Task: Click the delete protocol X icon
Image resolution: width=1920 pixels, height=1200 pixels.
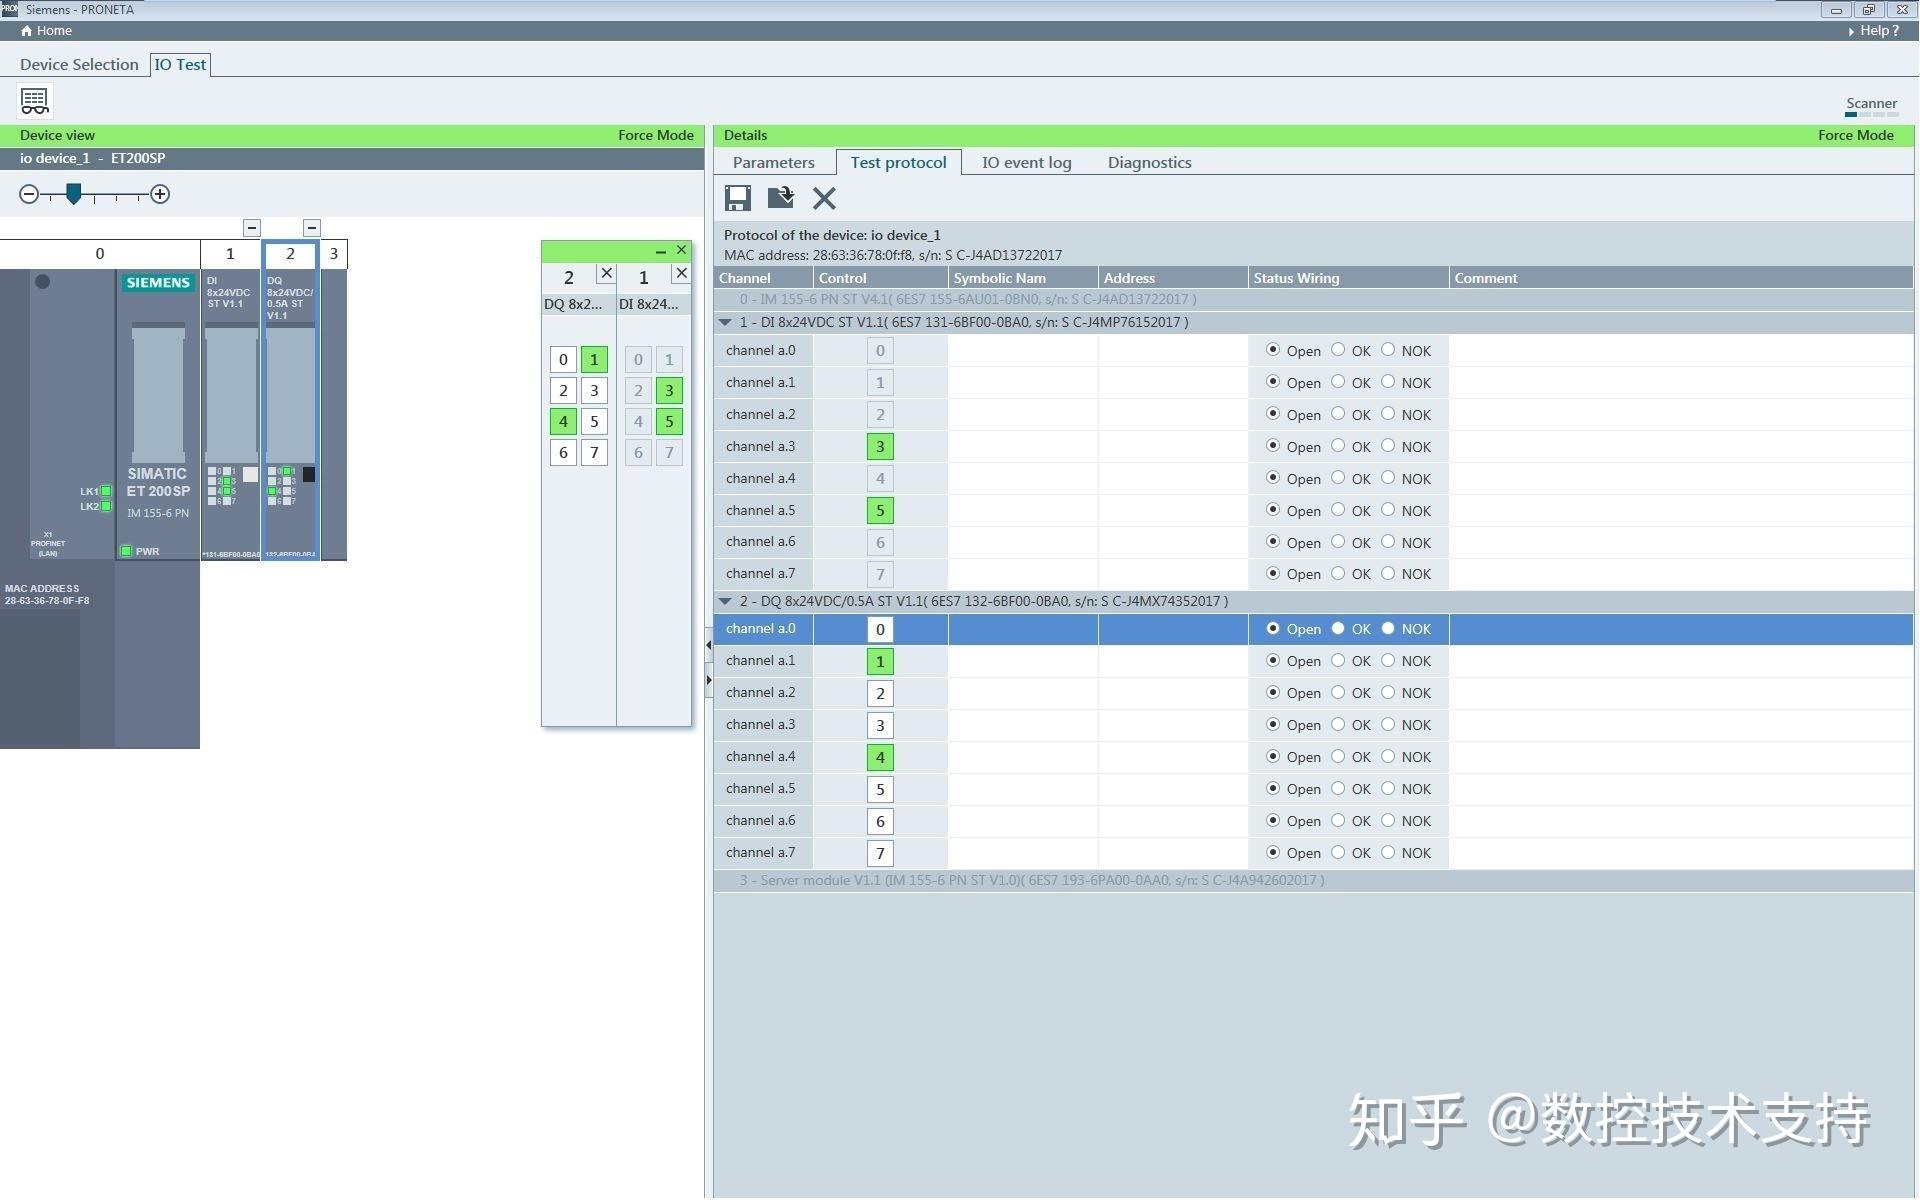Action: (x=824, y=198)
